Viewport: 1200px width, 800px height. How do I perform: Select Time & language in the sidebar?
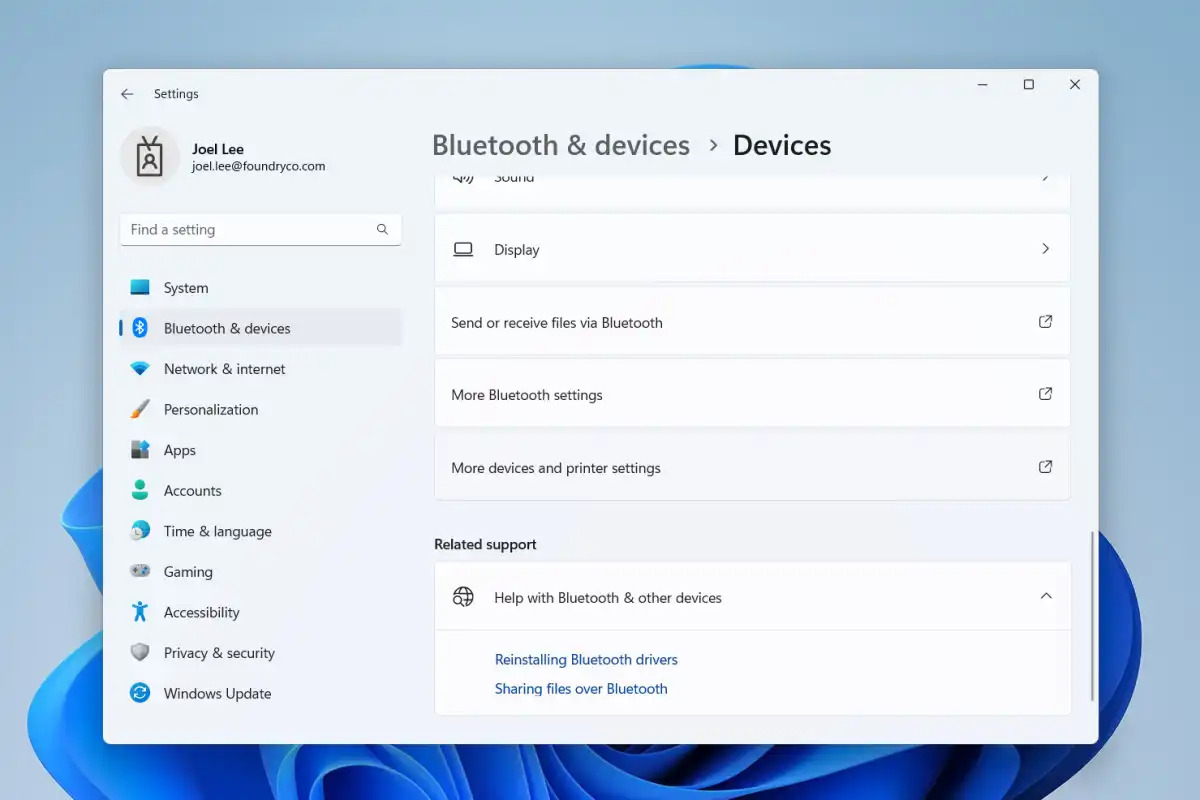(217, 531)
